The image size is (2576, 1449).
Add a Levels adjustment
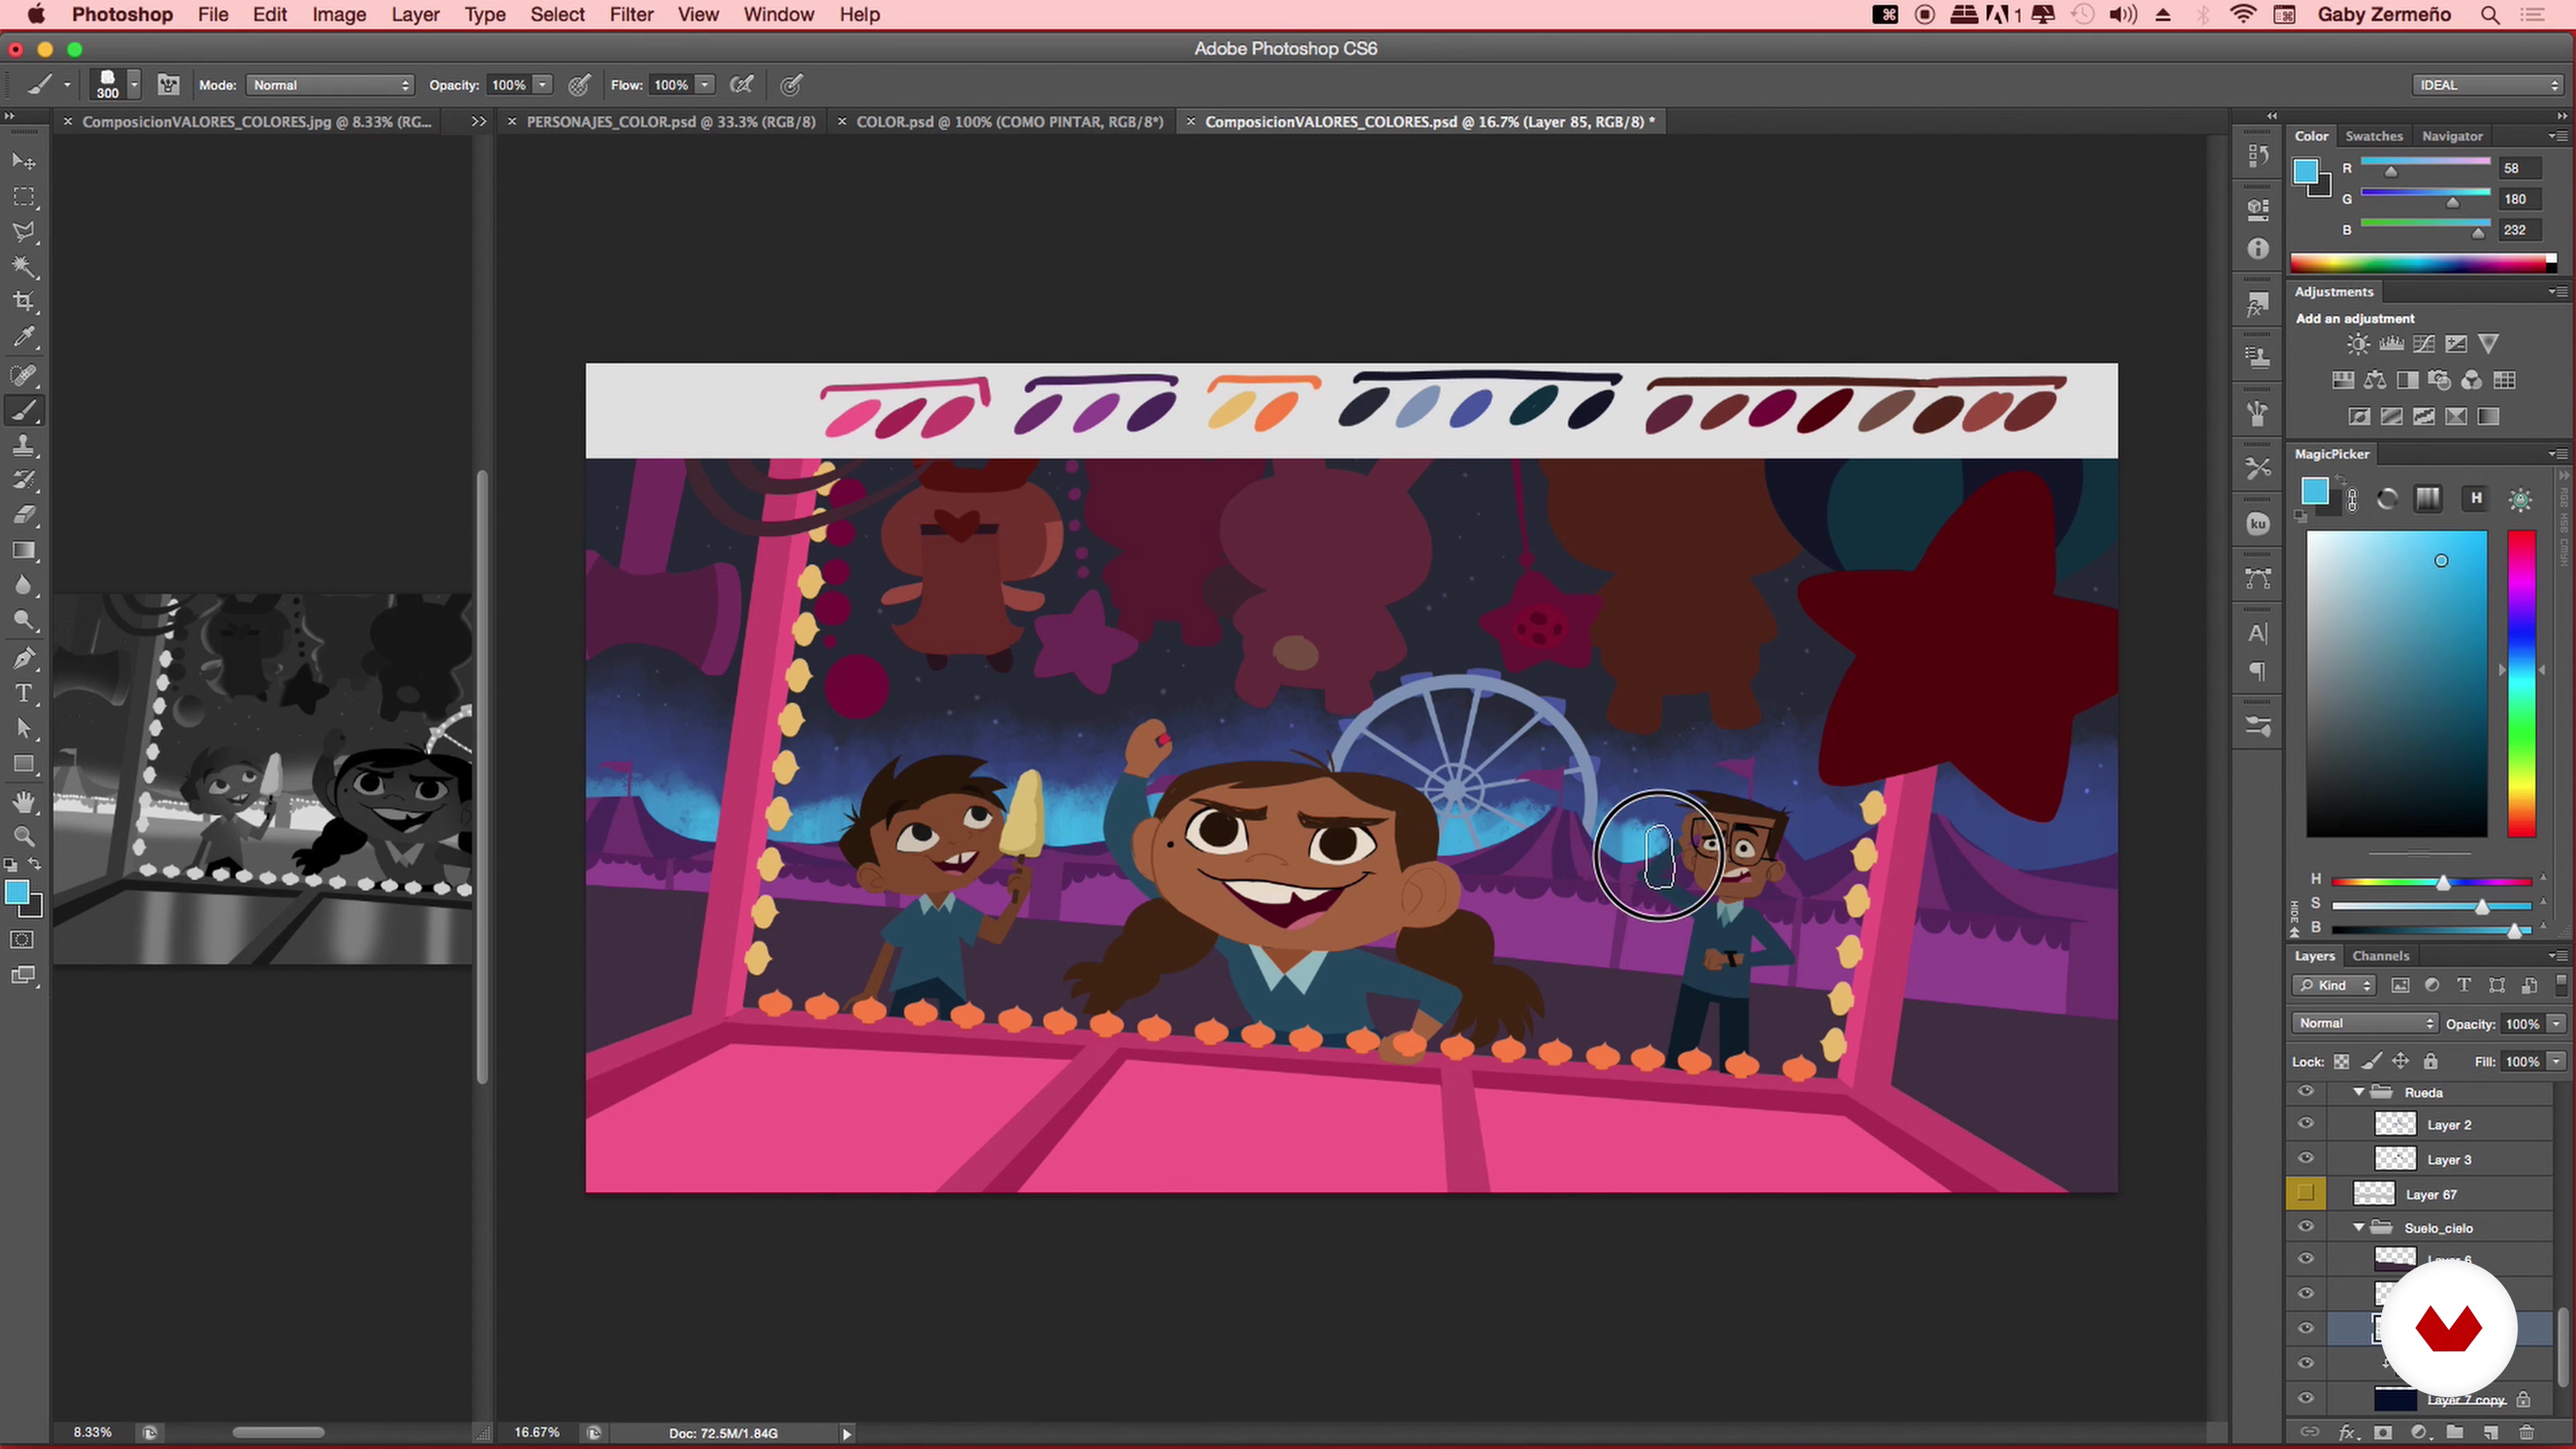pyautogui.click(x=2391, y=344)
